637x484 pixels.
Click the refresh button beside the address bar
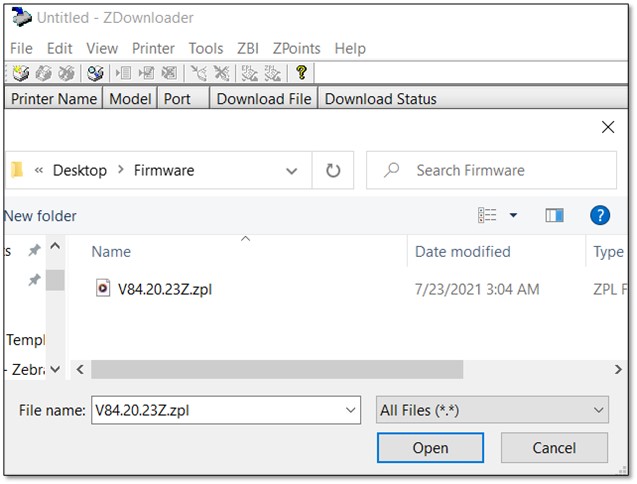pos(333,170)
